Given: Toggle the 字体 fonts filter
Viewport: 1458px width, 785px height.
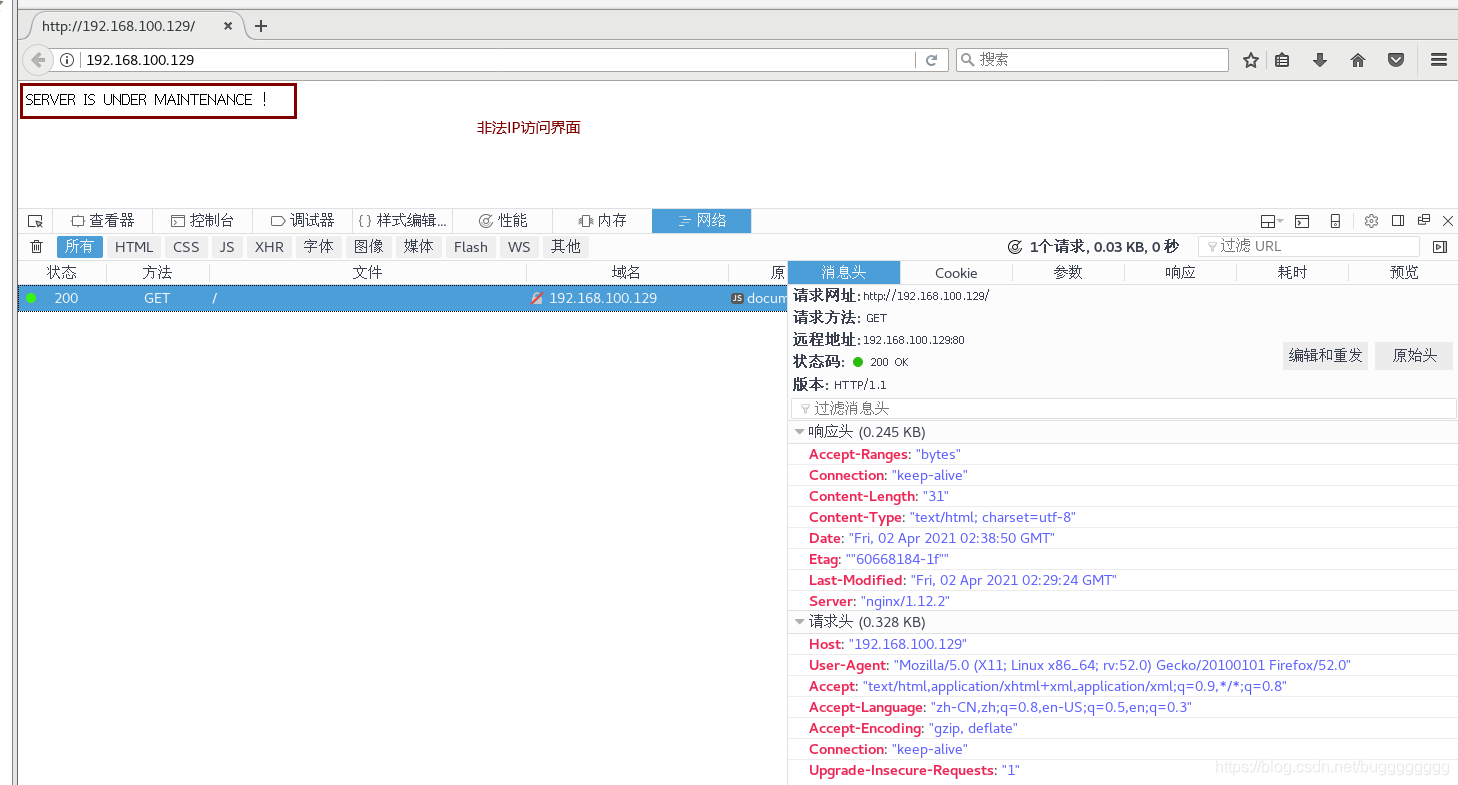Looking at the screenshot, I should pyautogui.click(x=319, y=247).
